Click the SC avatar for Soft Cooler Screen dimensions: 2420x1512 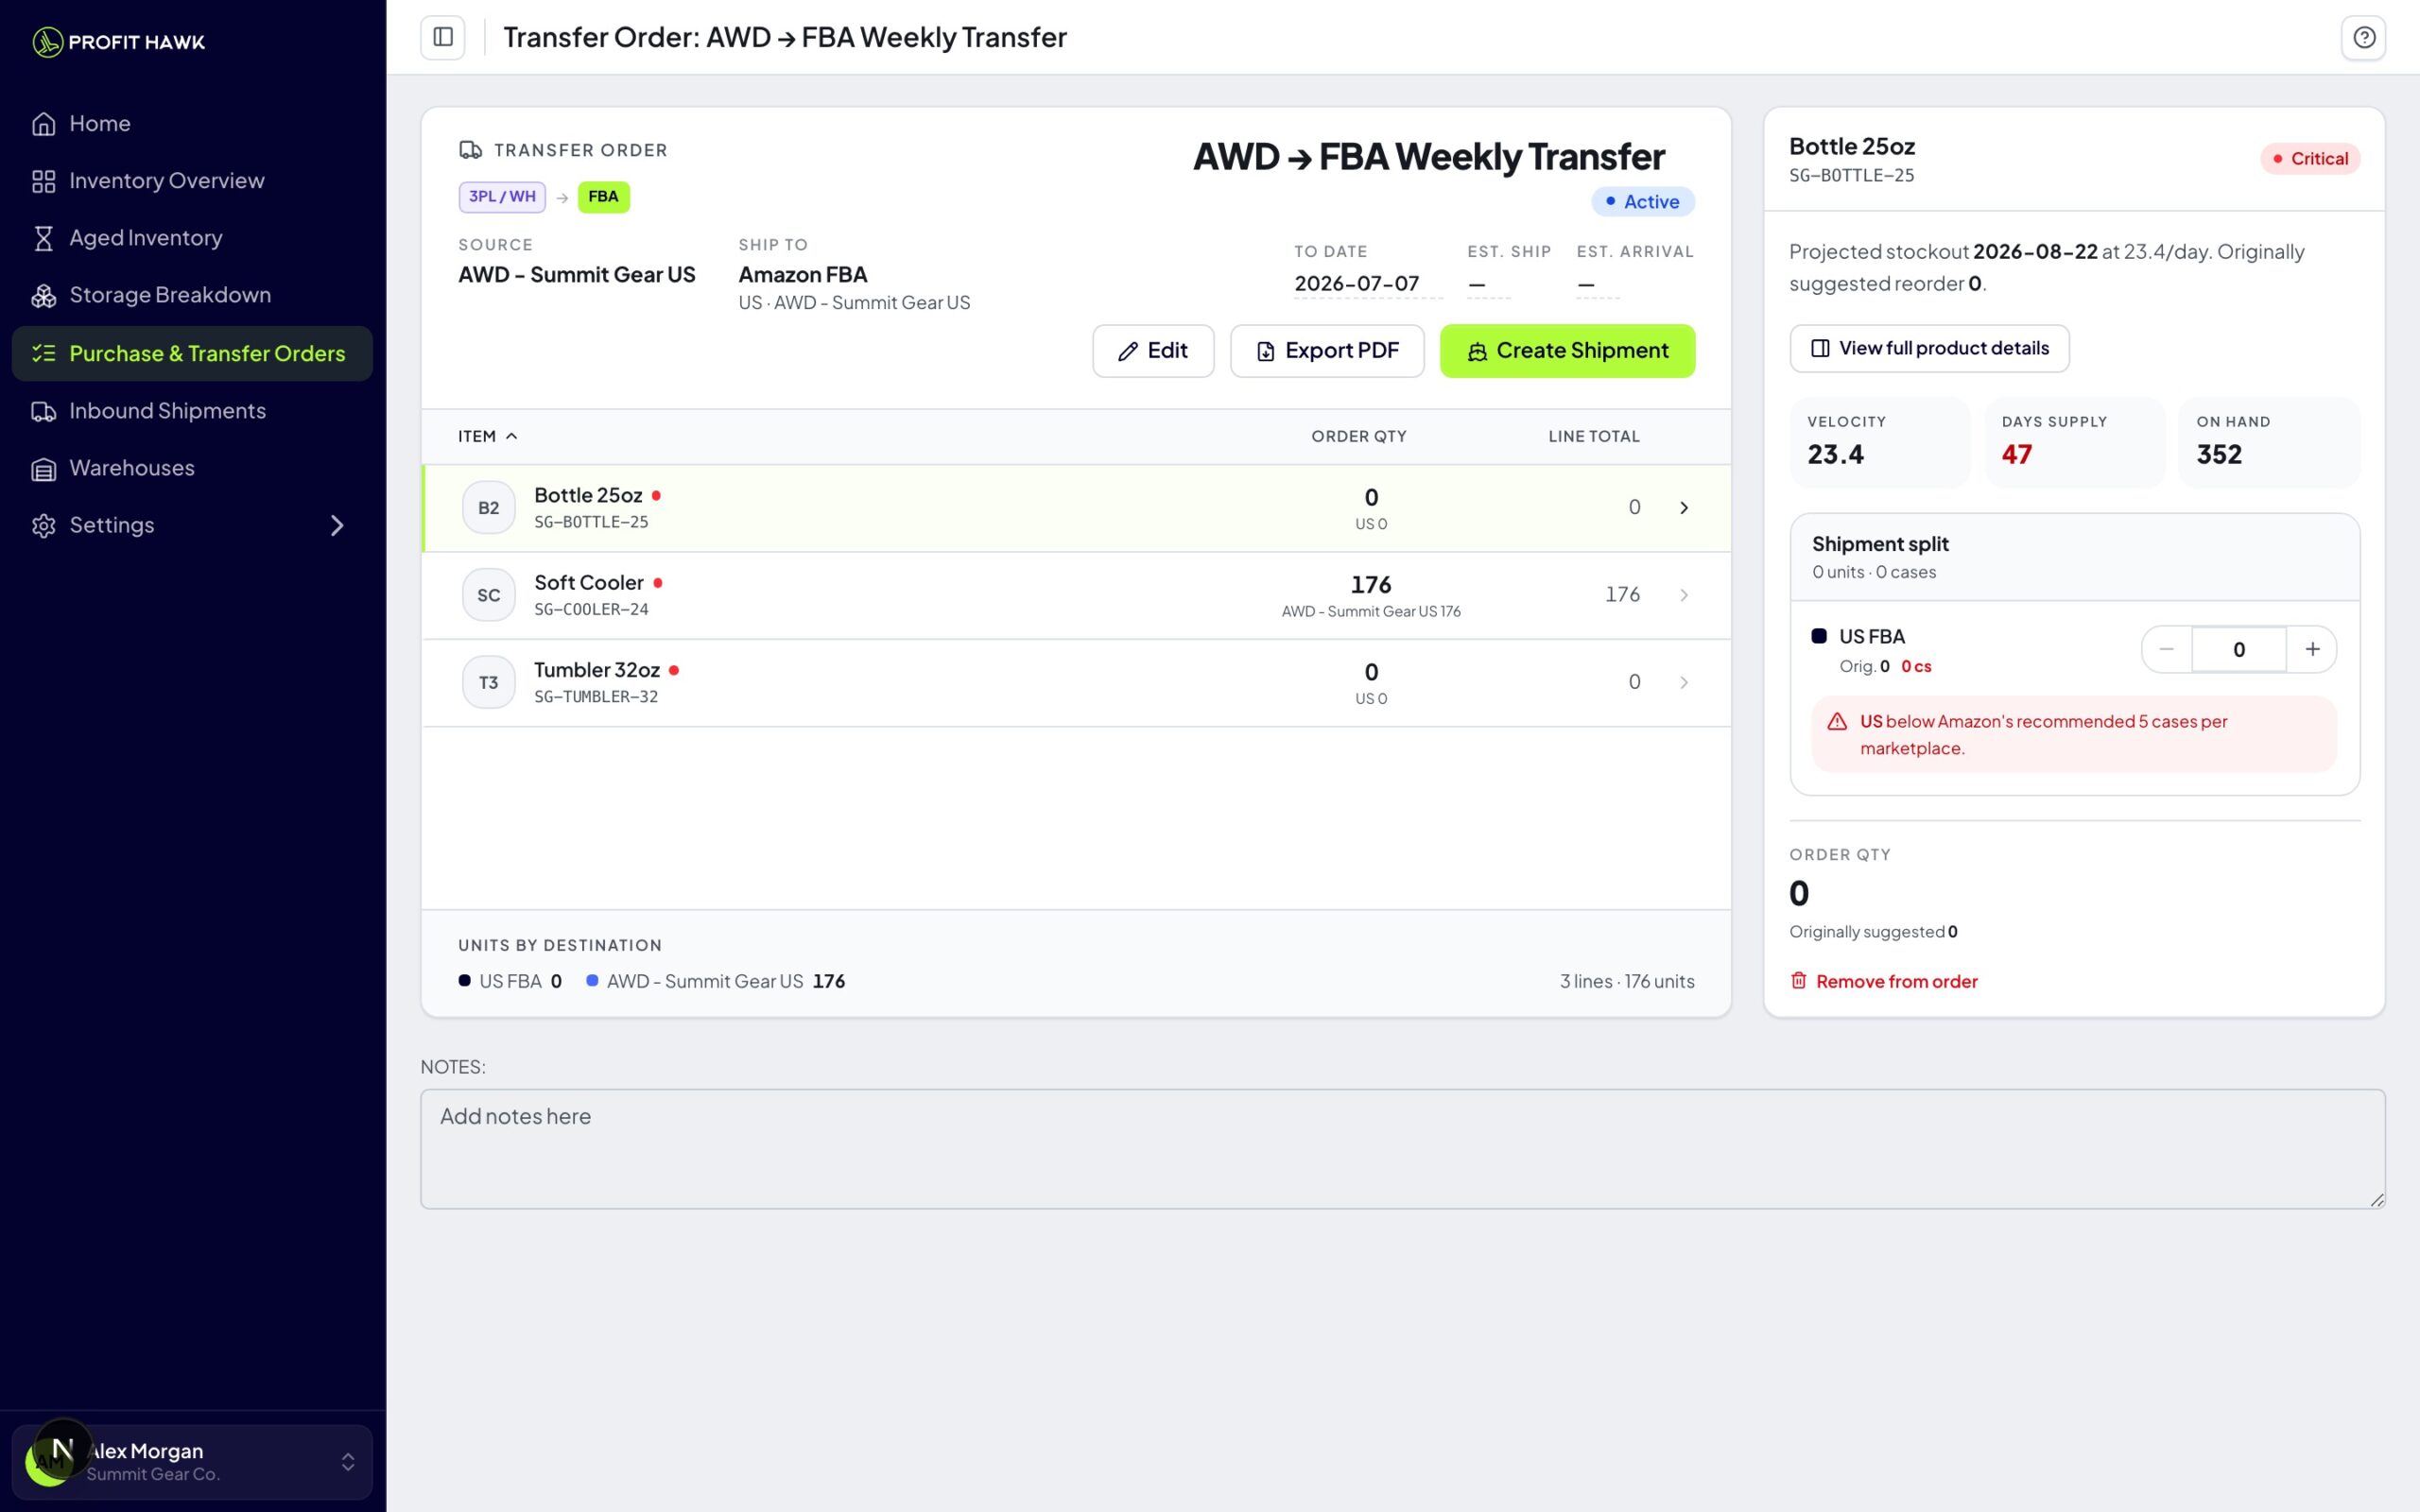488,595
